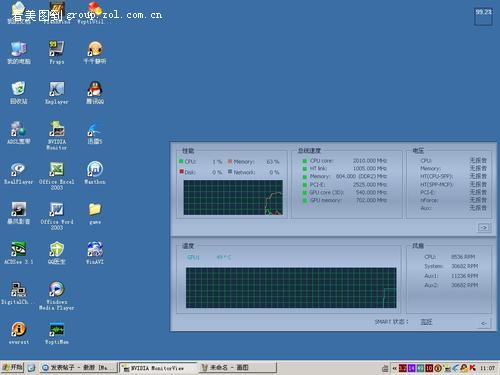Open Office Word 2003 shortcut

pyautogui.click(x=57, y=215)
